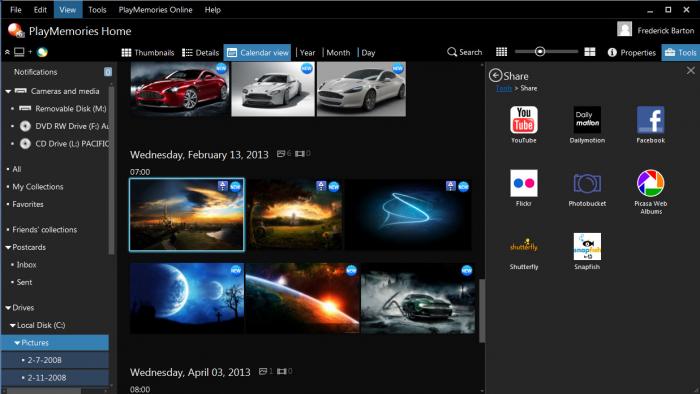Collapse the Drives section
Viewport: 700px width, 394px height.
pos(8,308)
